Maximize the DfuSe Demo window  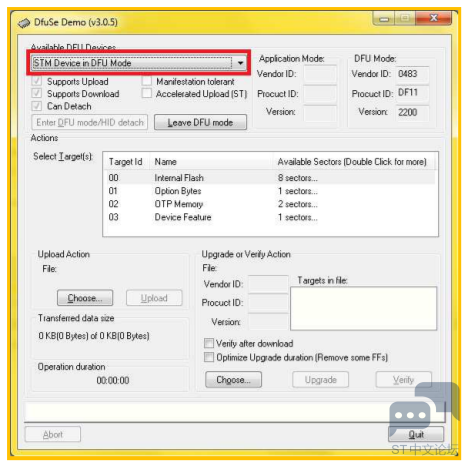405,18
